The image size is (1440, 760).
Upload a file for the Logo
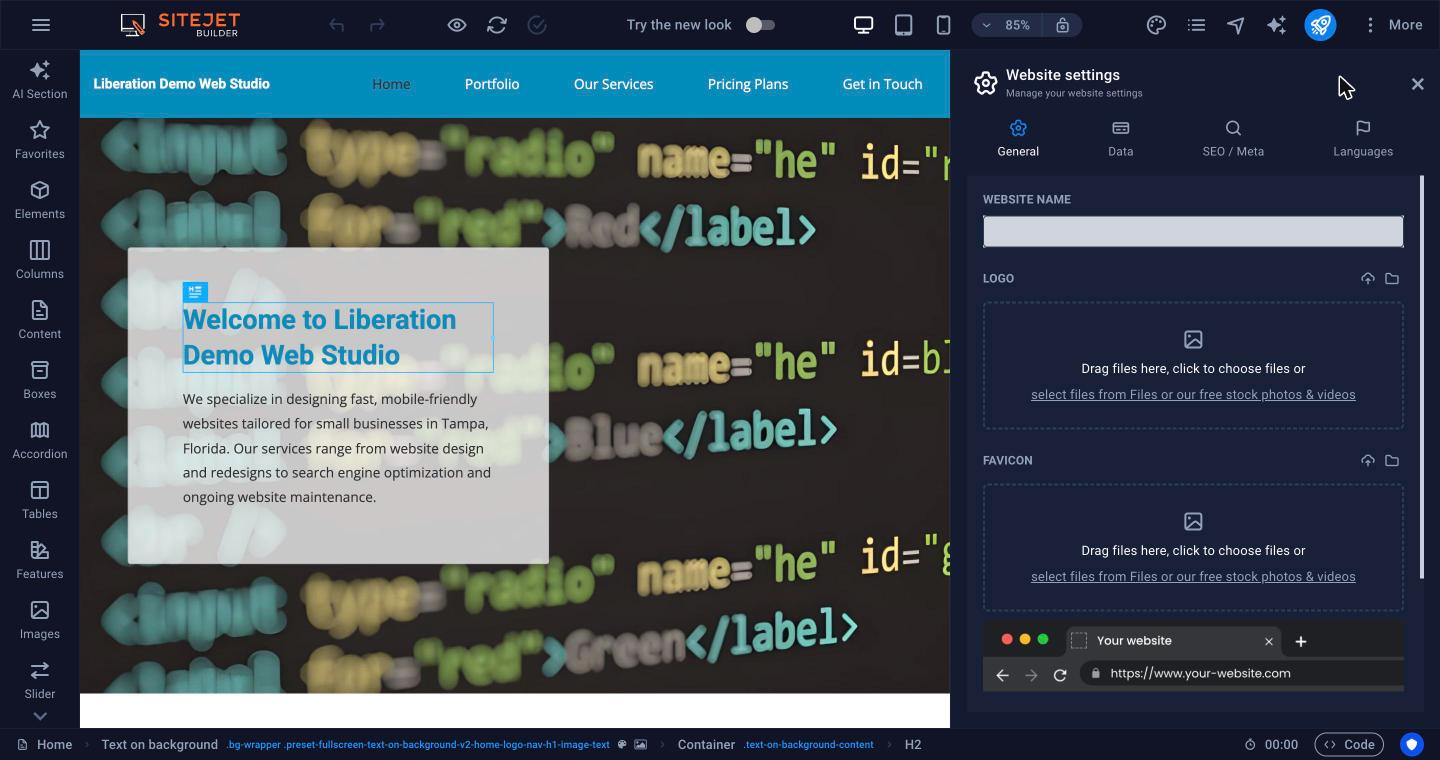(1368, 279)
